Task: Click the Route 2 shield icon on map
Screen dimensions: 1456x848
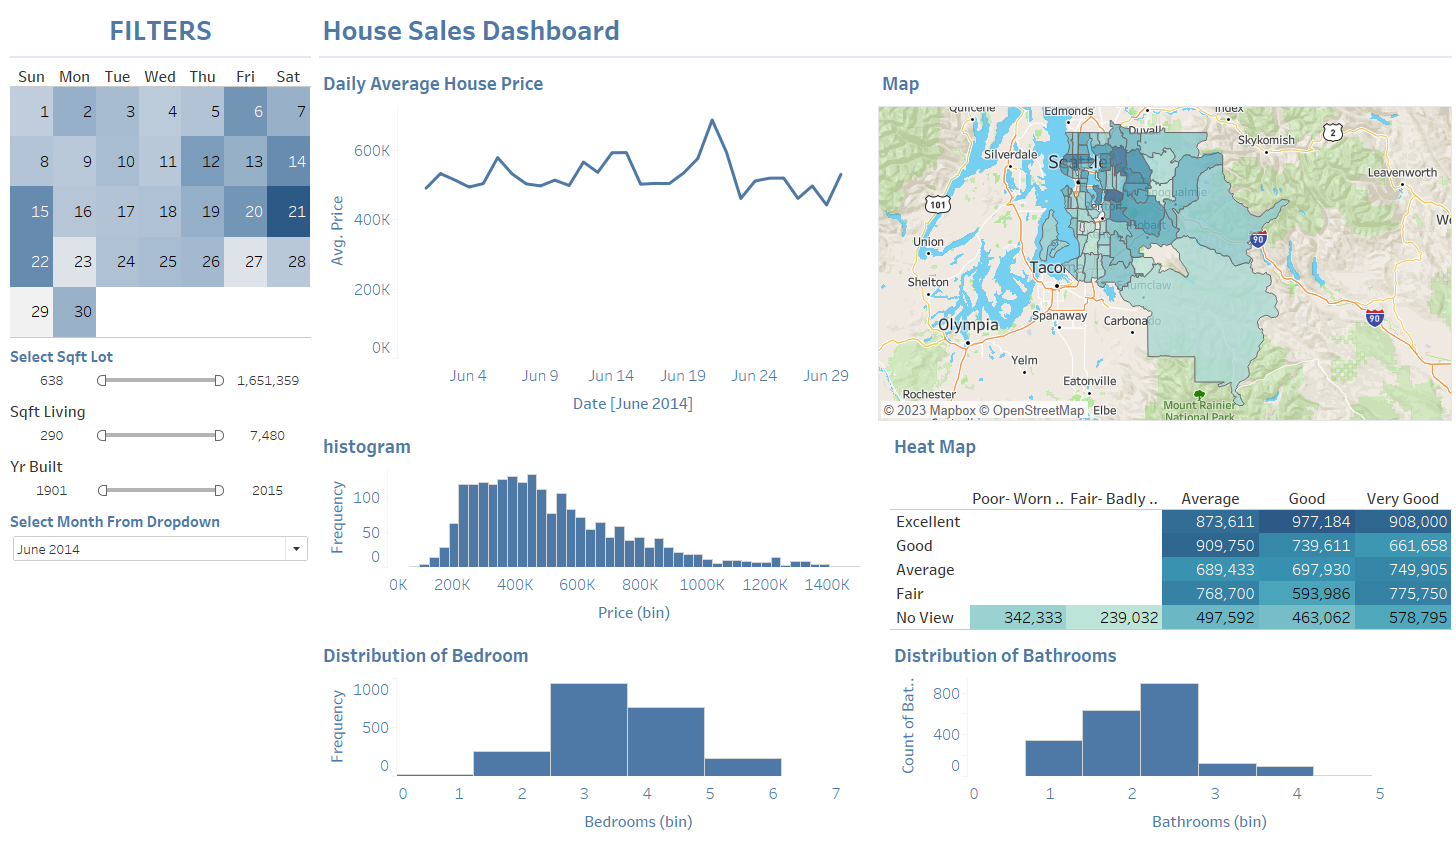Action: (1332, 132)
